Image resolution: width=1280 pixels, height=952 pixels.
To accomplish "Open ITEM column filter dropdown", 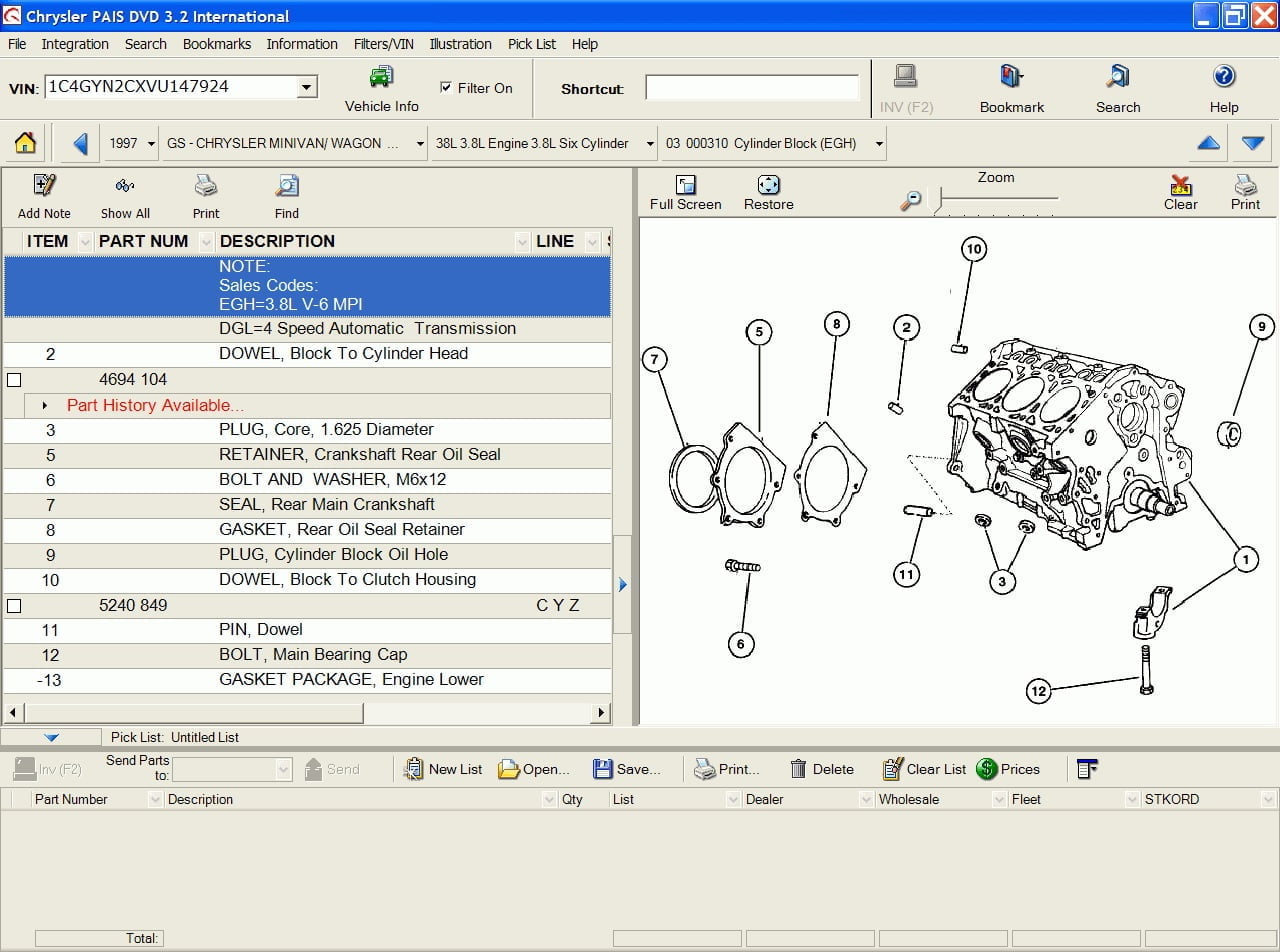I will 85,241.
